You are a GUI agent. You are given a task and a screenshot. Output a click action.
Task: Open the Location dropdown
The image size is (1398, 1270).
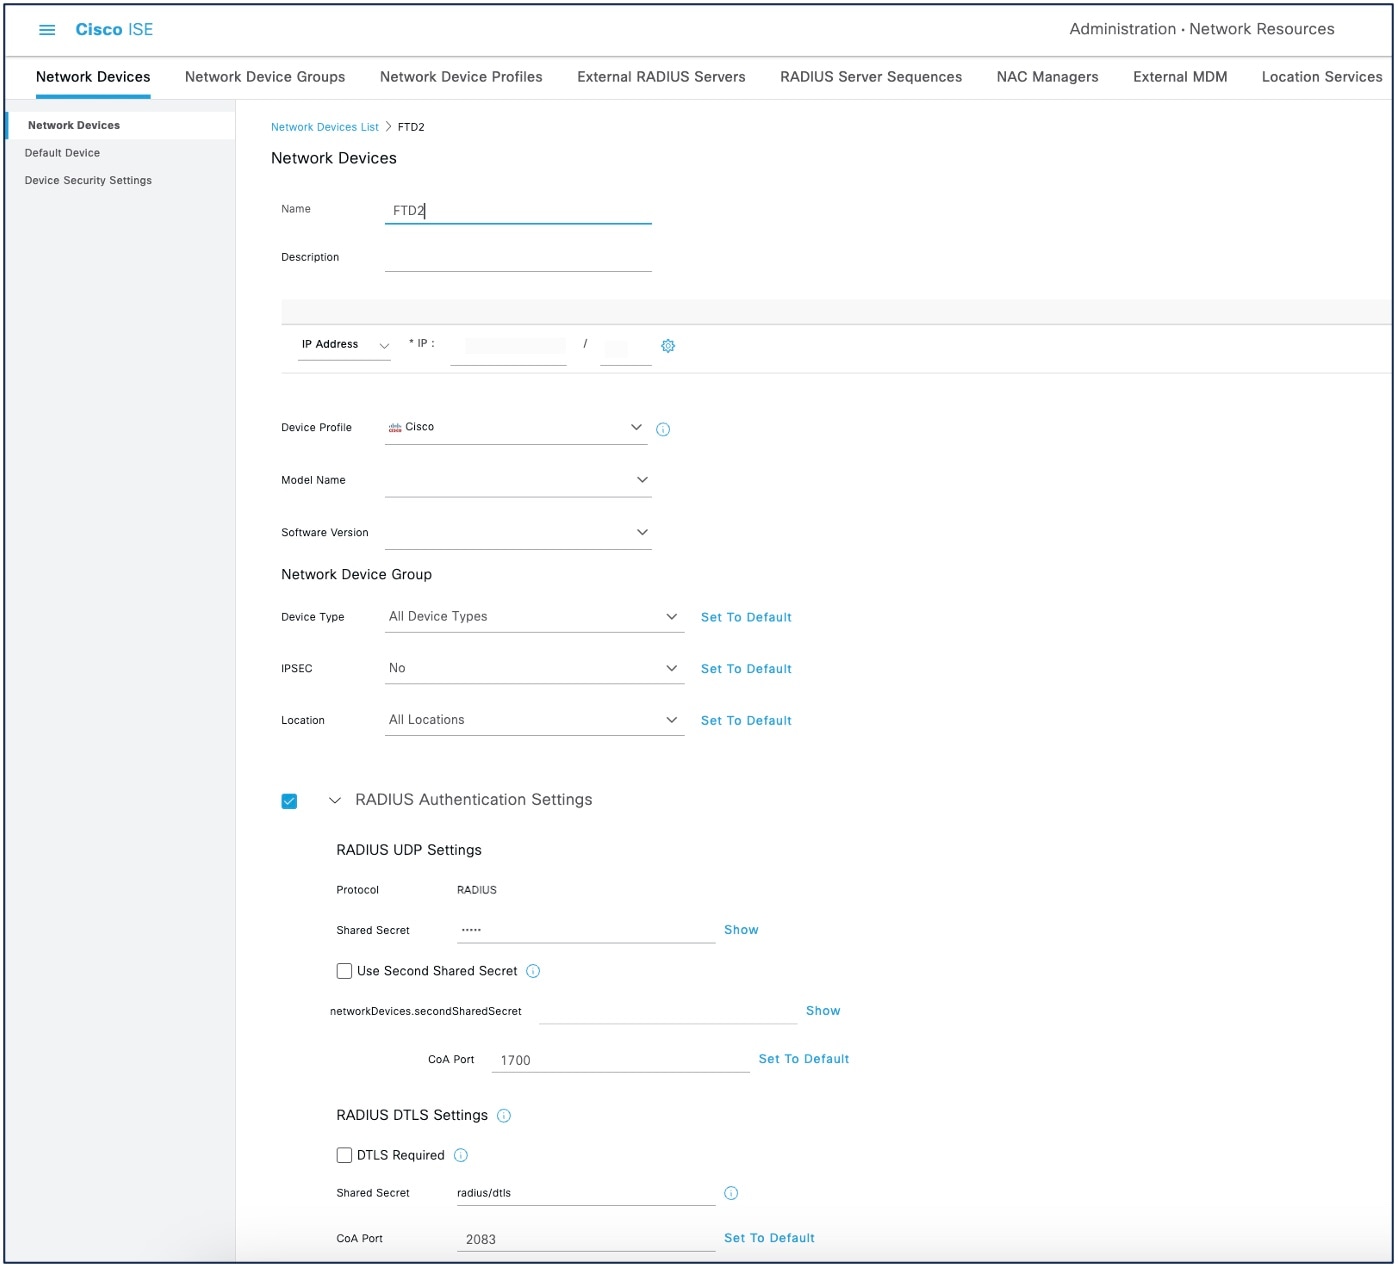pyautogui.click(x=534, y=721)
